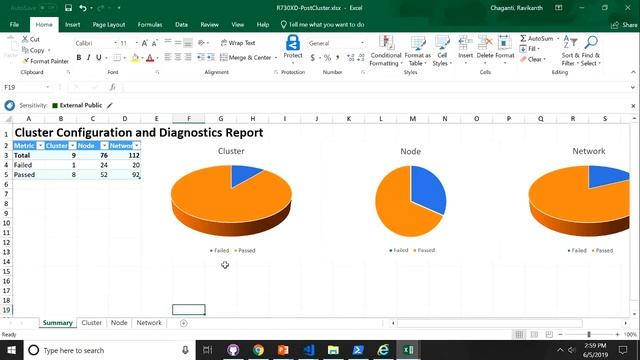Image resolution: width=640 pixels, height=360 pixels.
Task: Open the Cluster sheet tab
Action: pyautogui.click(x=91, y=322)
